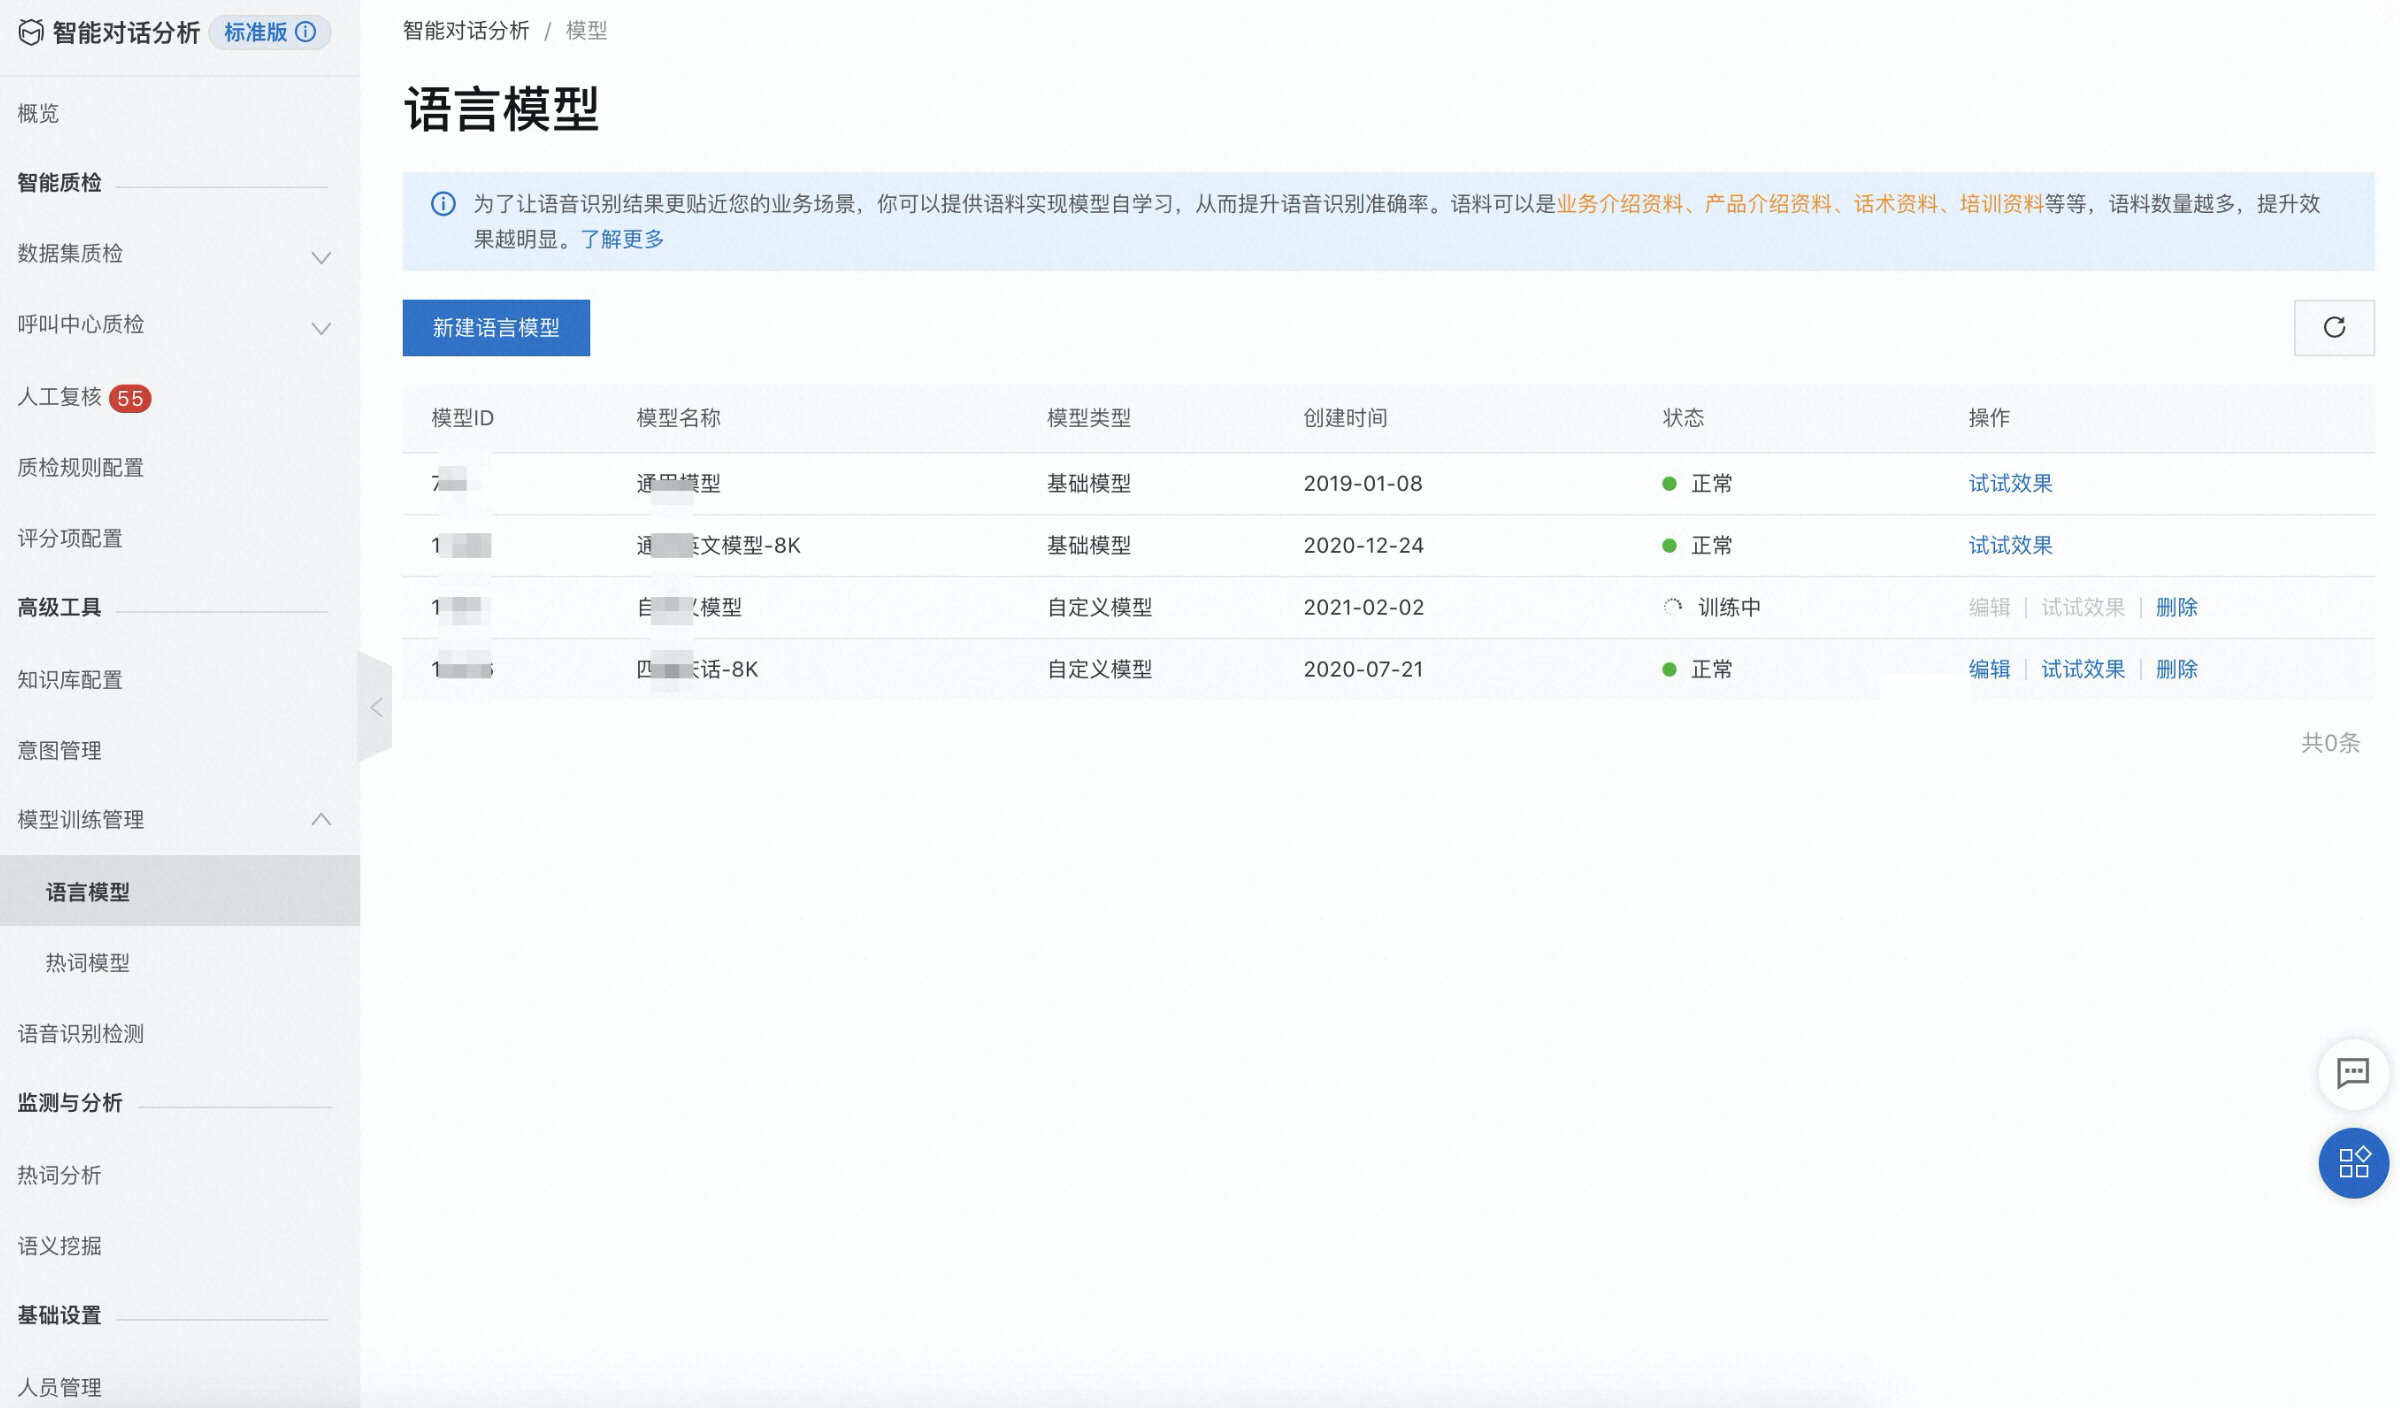Click 试试效果 for the 2020-07-21 model
This screenshot has height=1408, width=2400.
[2083, 669]
